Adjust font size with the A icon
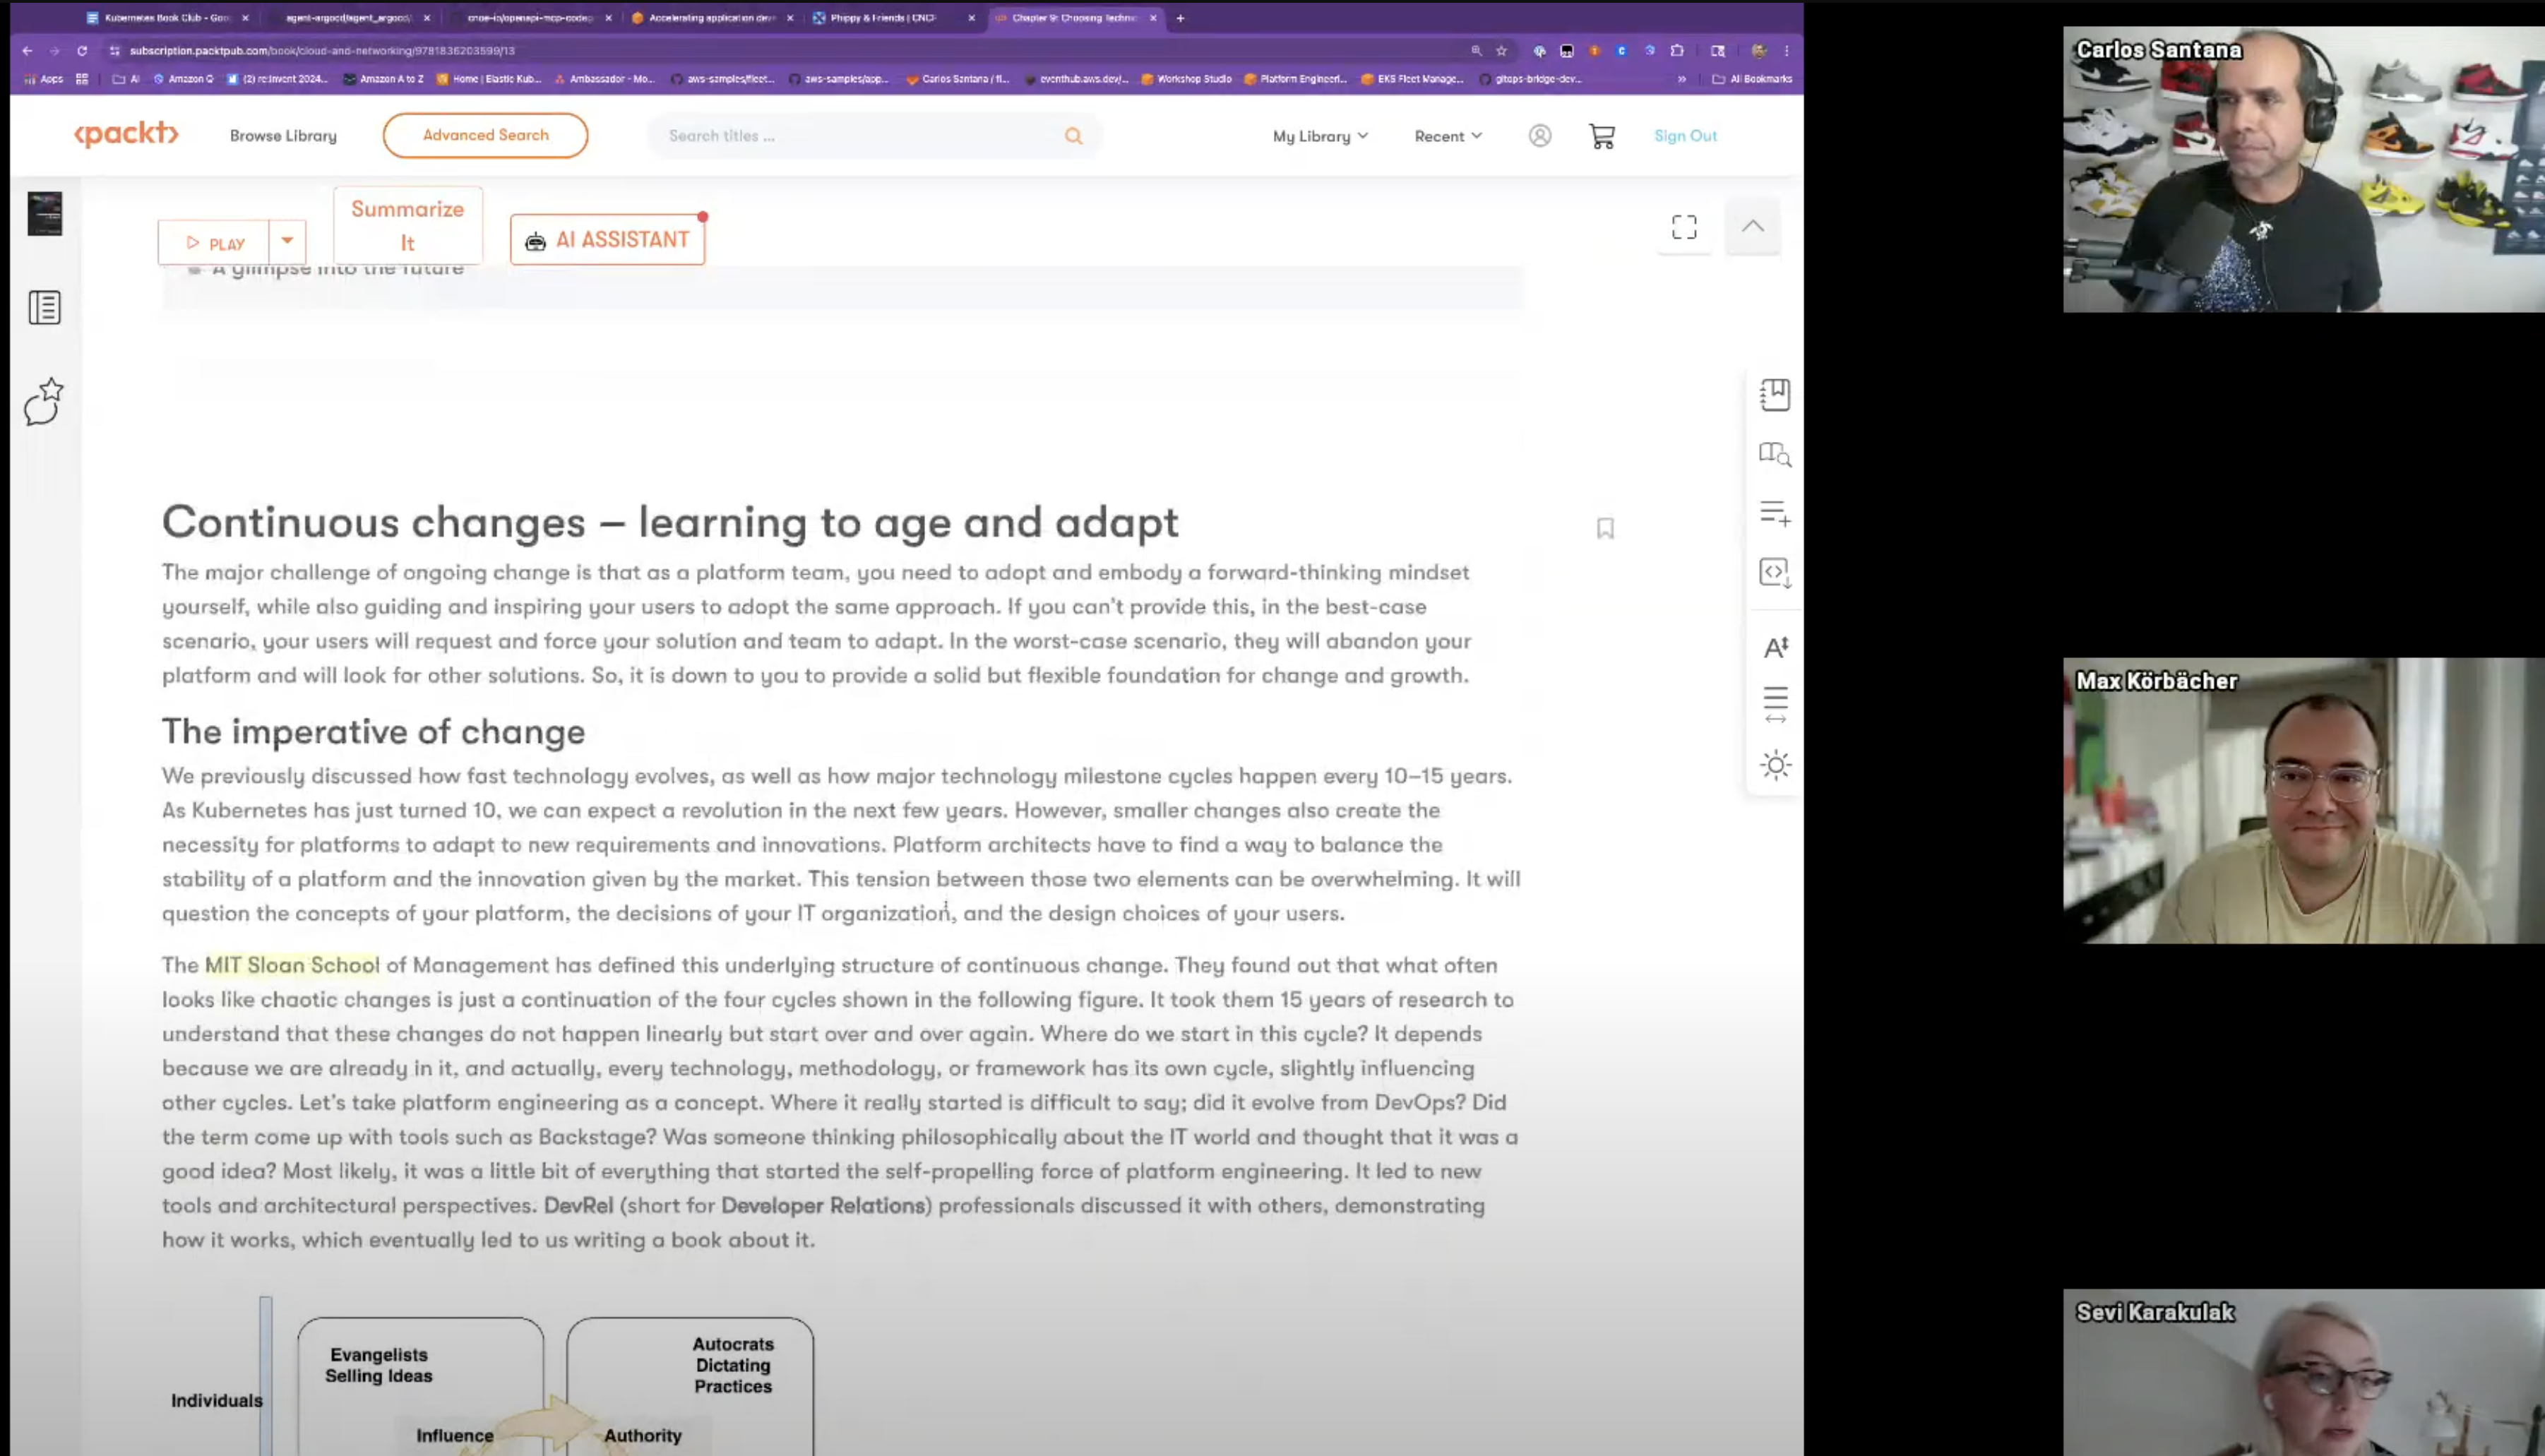 tap(1775, 648)
